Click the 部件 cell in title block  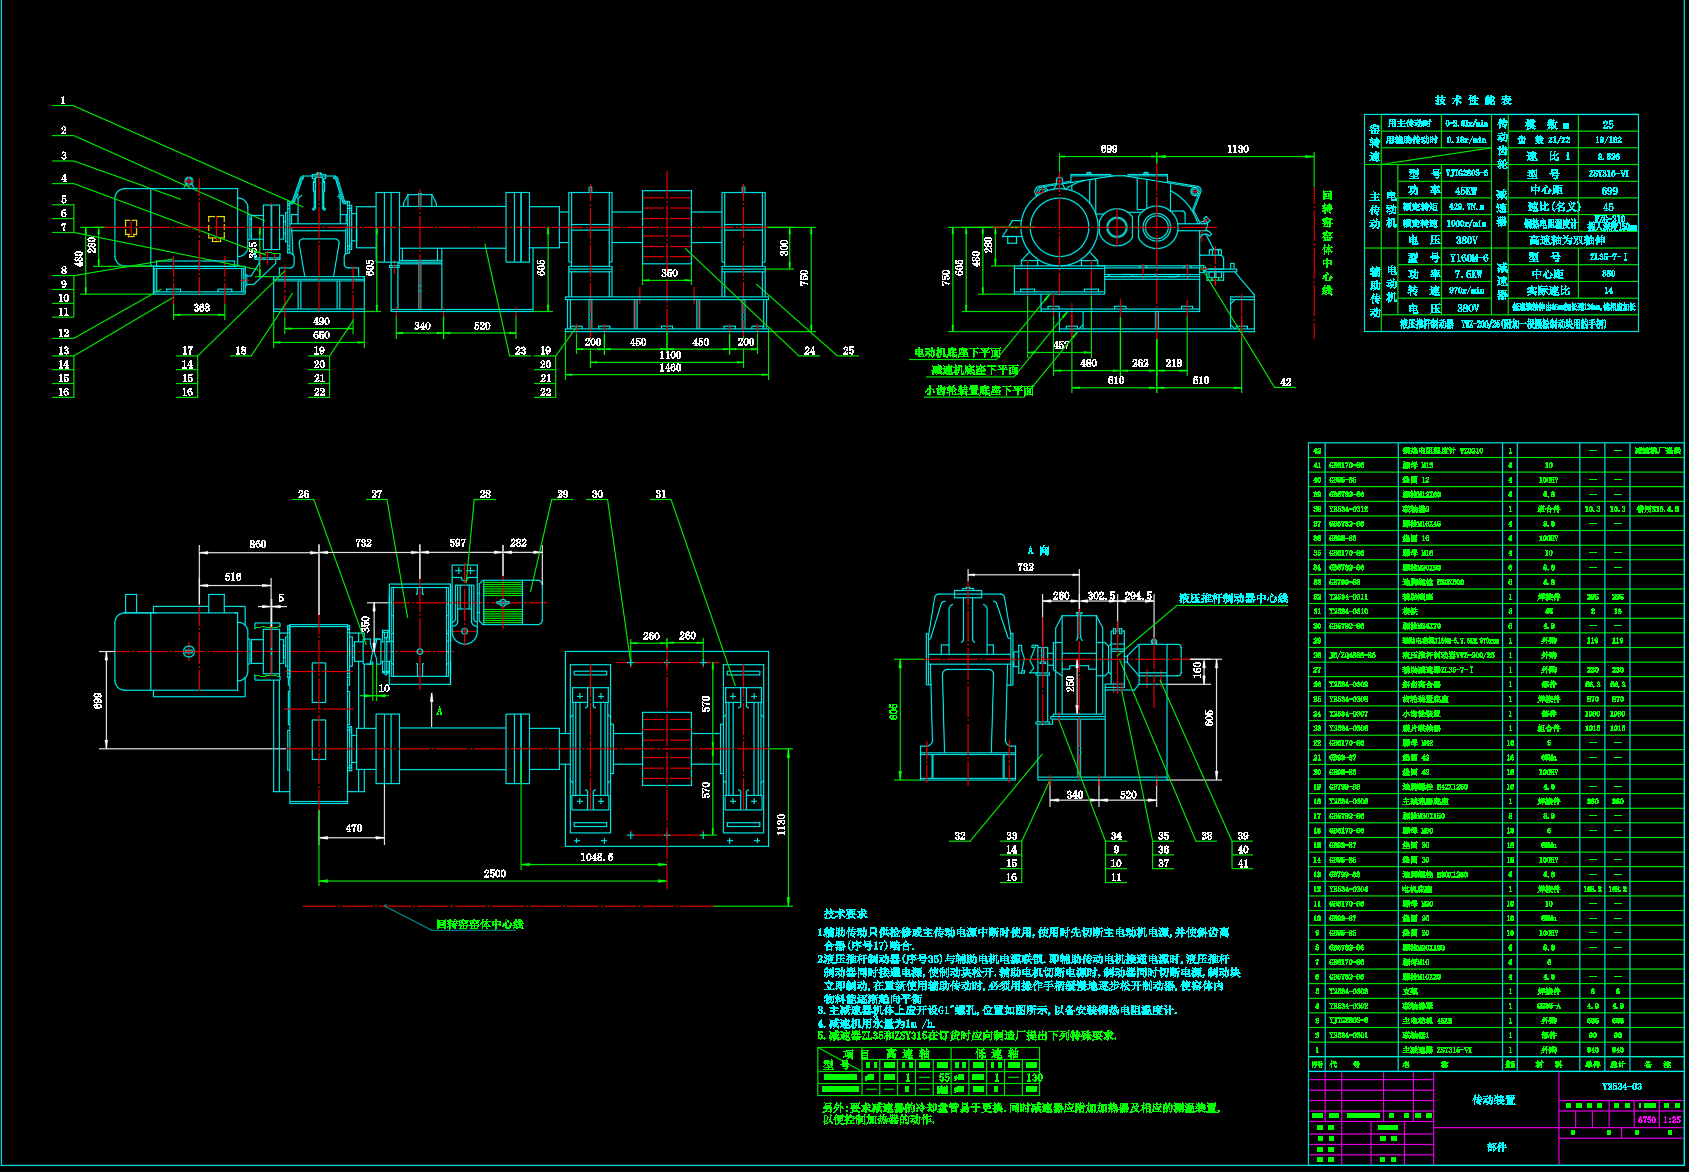(1496, 1147)
